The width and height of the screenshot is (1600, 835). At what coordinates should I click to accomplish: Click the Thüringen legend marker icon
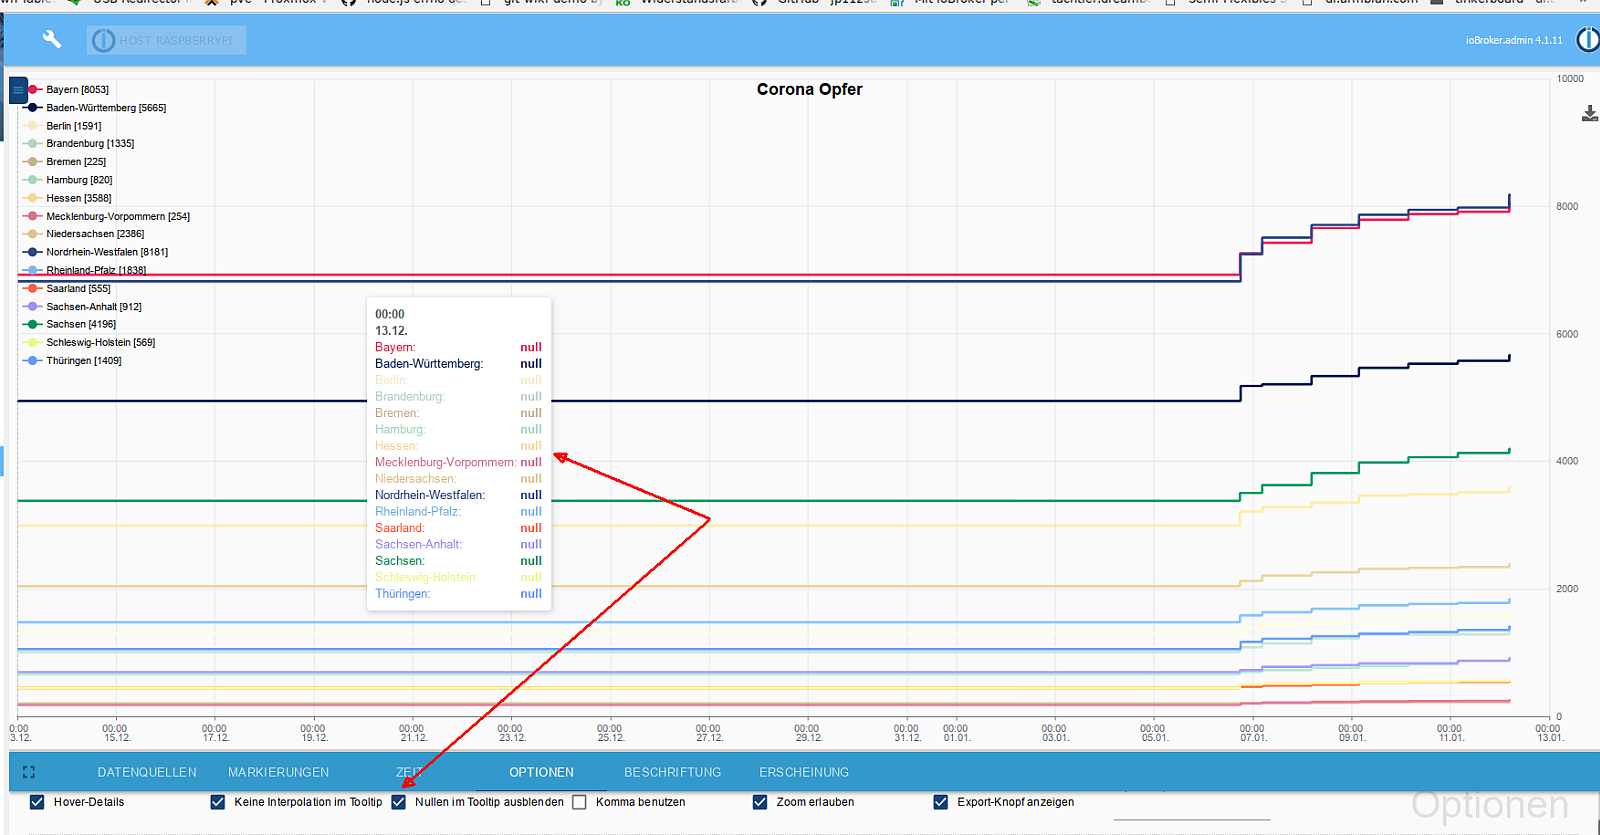coord(33,360)
